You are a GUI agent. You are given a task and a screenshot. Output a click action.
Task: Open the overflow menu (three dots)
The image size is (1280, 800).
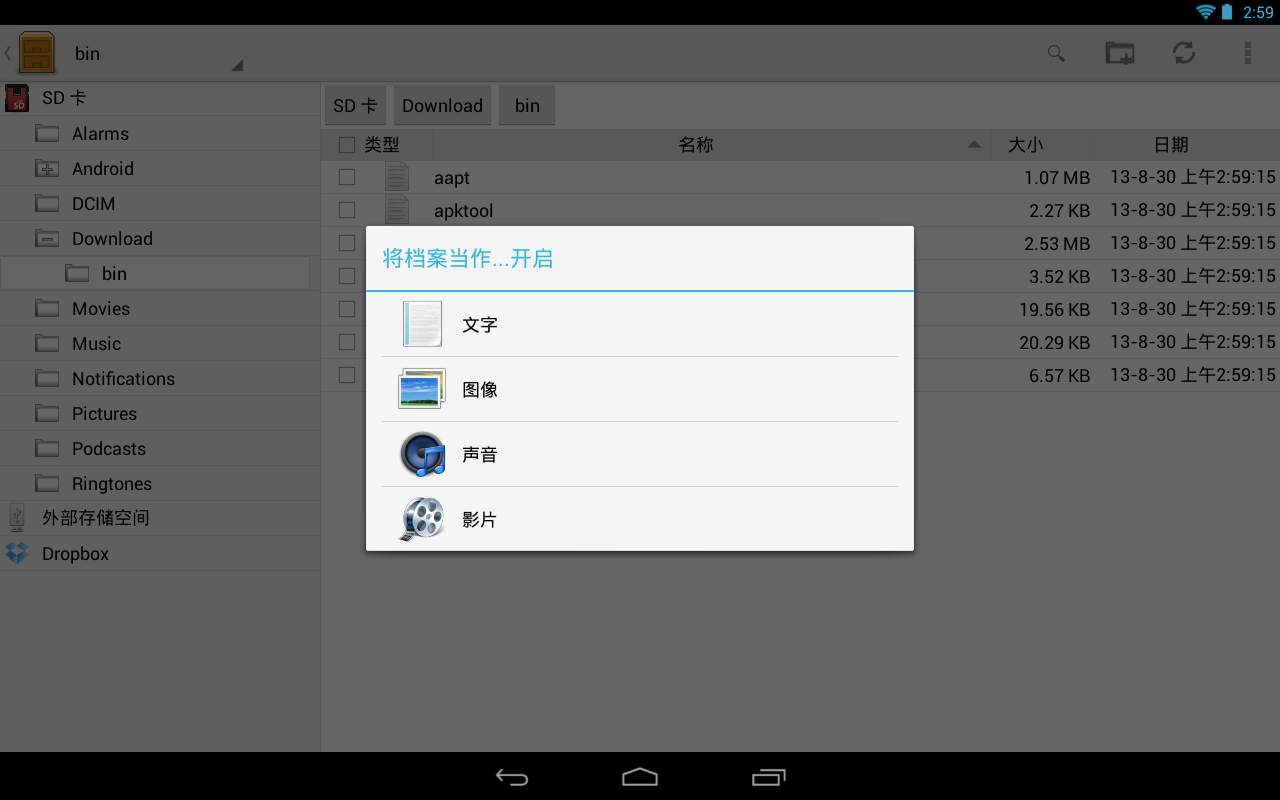[1248, 53]
